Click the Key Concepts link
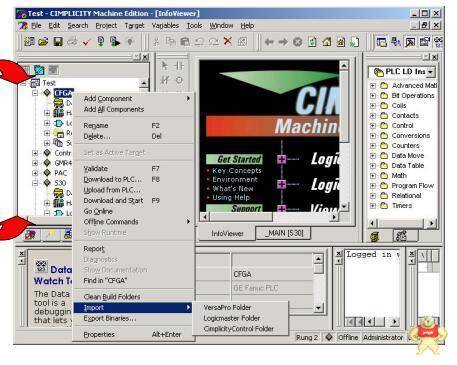The image size is (458, 365). (x=237, y=170)
